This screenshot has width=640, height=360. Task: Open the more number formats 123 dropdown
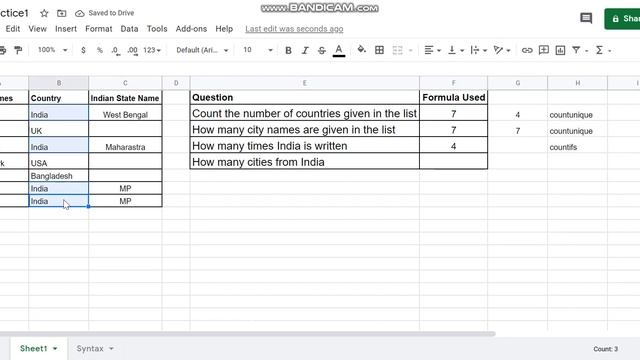click(152, 50)
